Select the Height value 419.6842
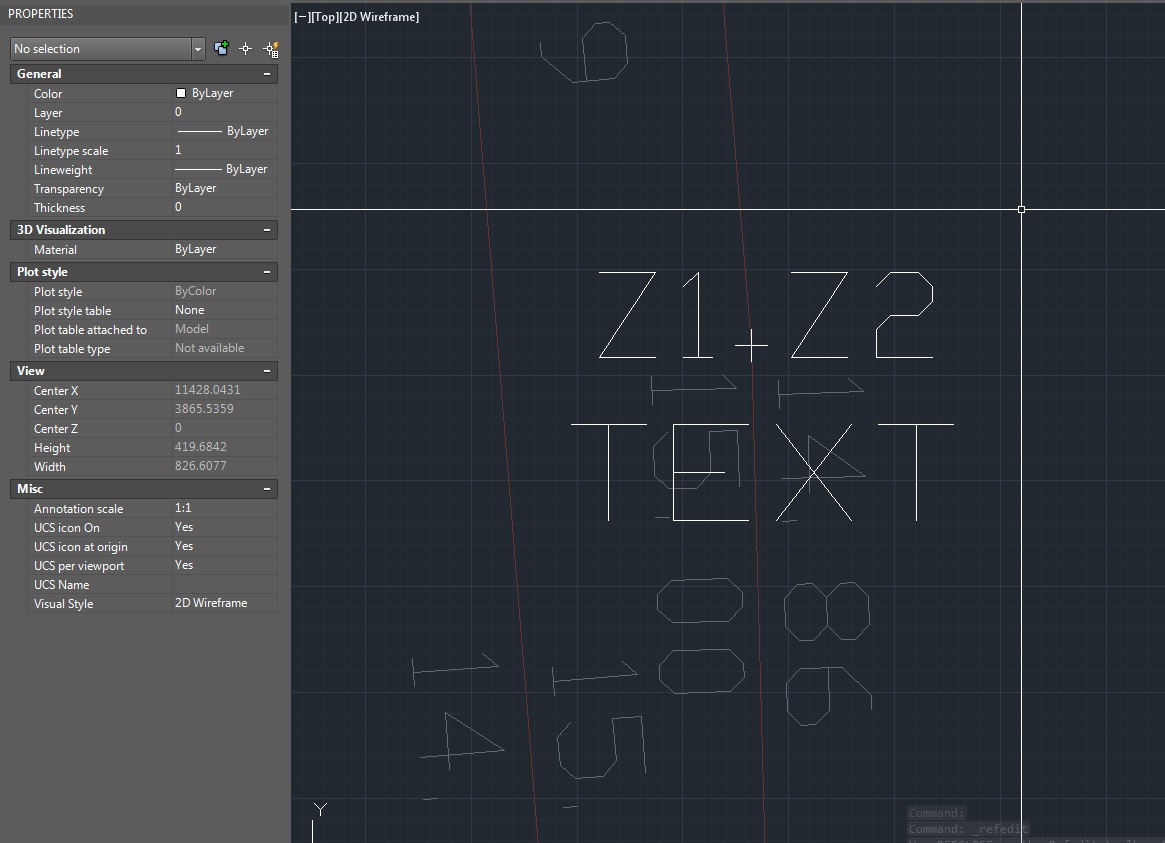This screenshot has height=843, width=1165. 201,447
